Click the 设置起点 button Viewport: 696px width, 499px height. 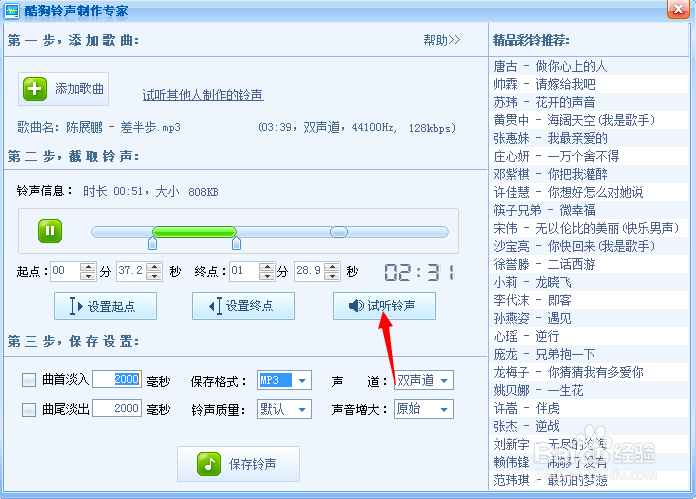pos(105,306)
